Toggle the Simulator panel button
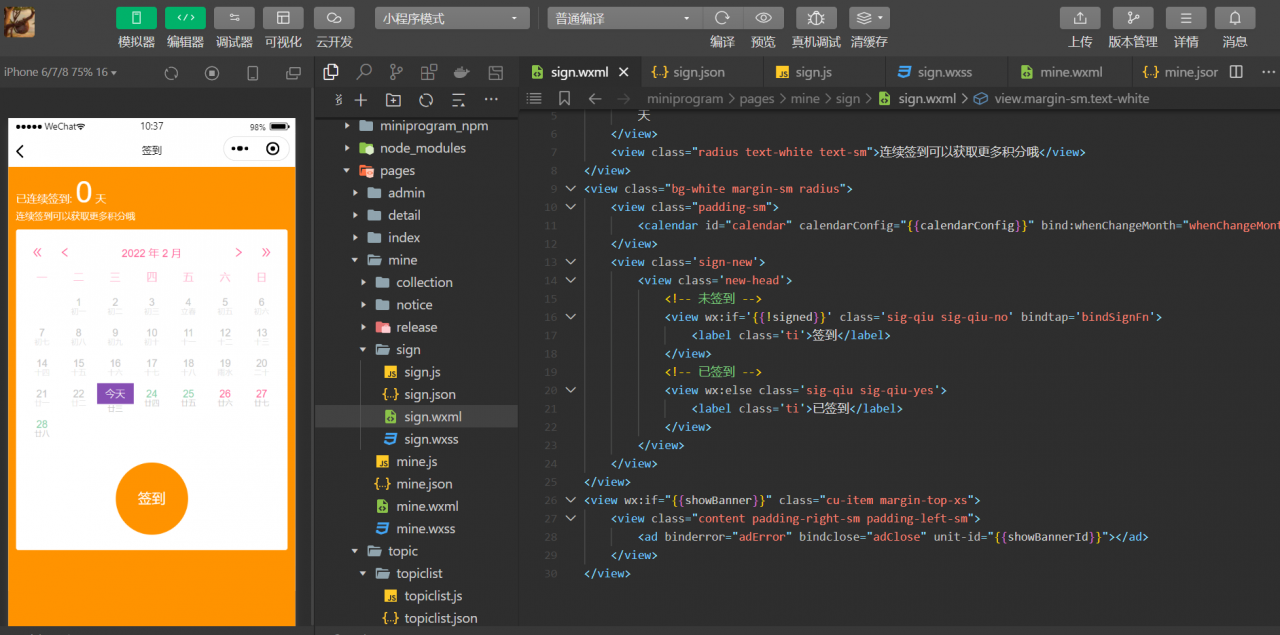This screenshot has width=1280, height=635. click(136, 18)
